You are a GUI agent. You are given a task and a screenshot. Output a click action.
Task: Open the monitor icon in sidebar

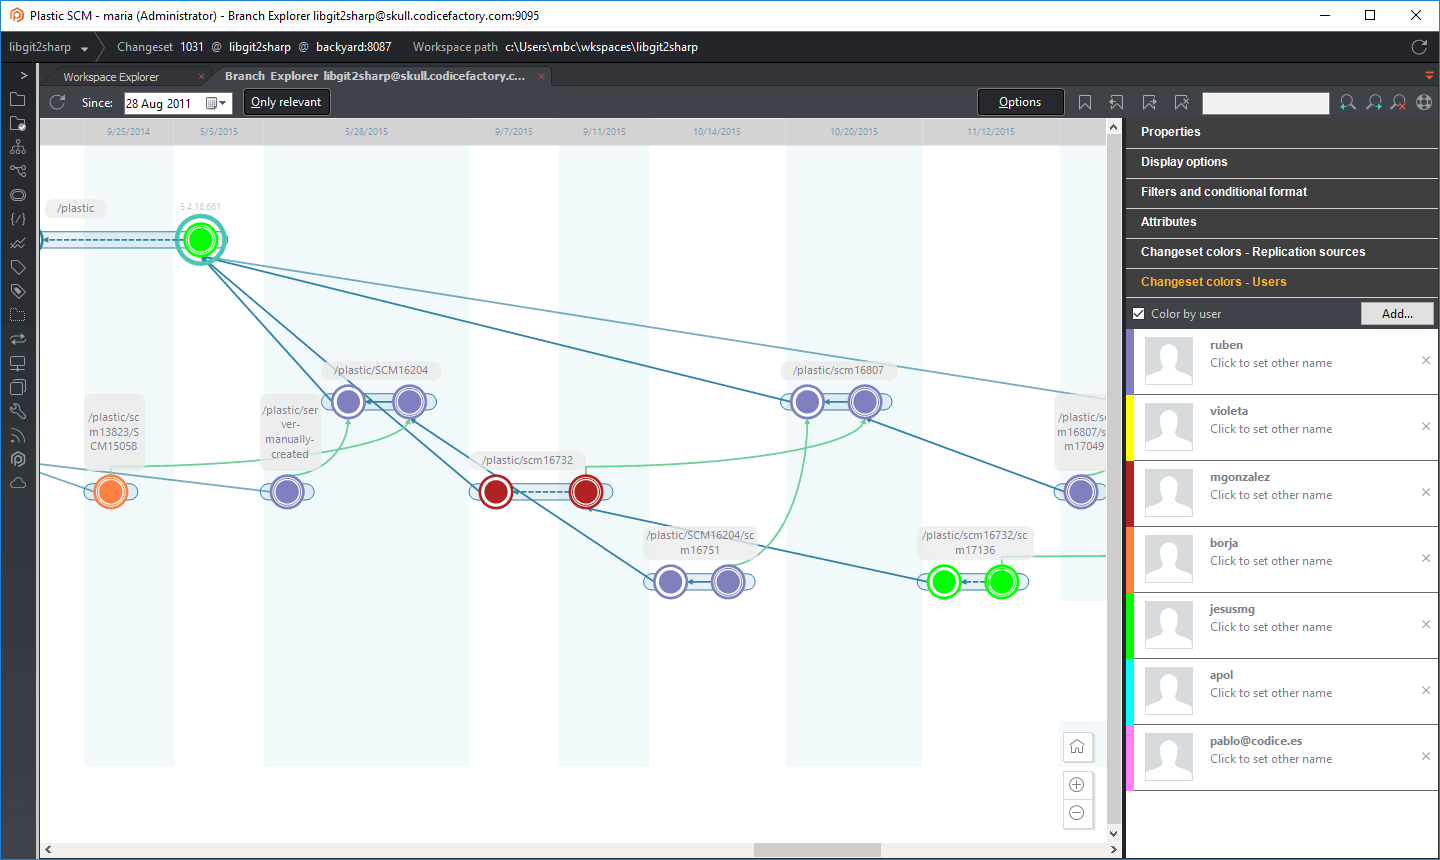[x=17, y=363]
